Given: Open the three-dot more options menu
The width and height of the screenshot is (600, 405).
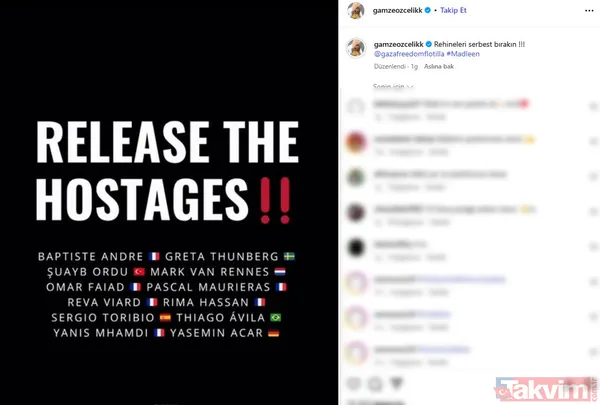Looking at the screenshot, I should pyautogui.click(x=589, y=11).
